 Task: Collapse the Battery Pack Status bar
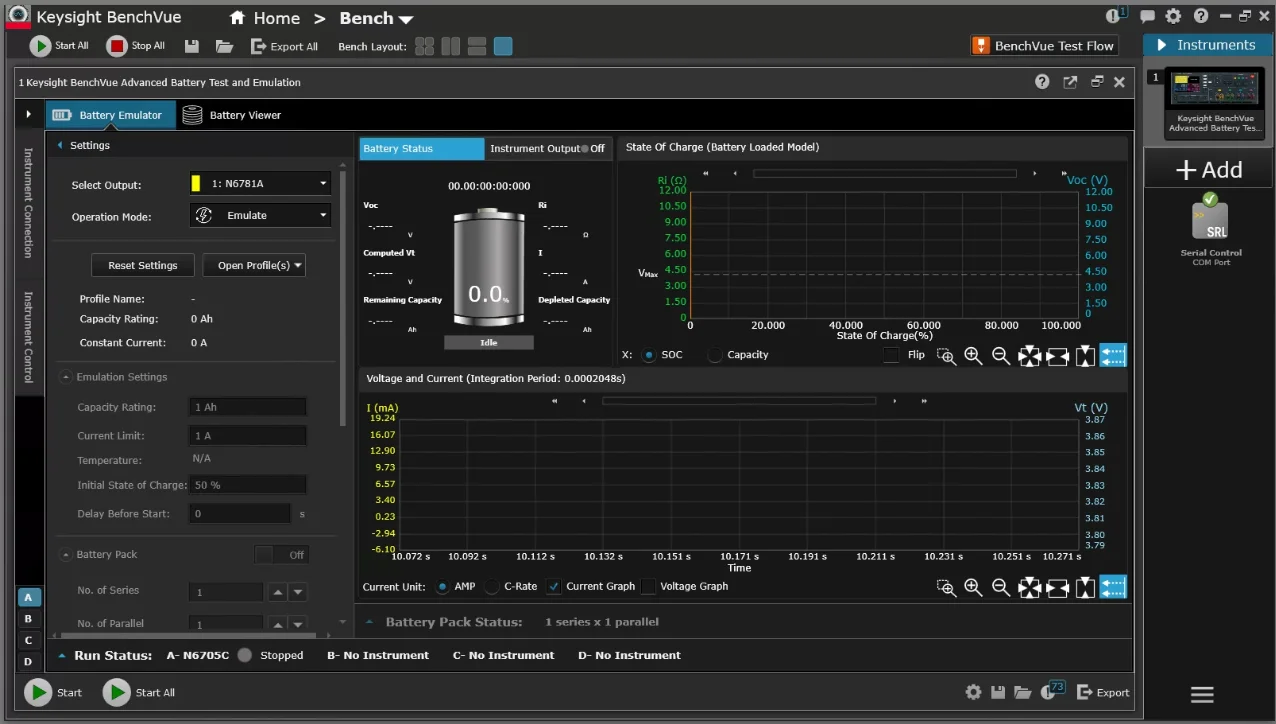[x=368, y=622]
